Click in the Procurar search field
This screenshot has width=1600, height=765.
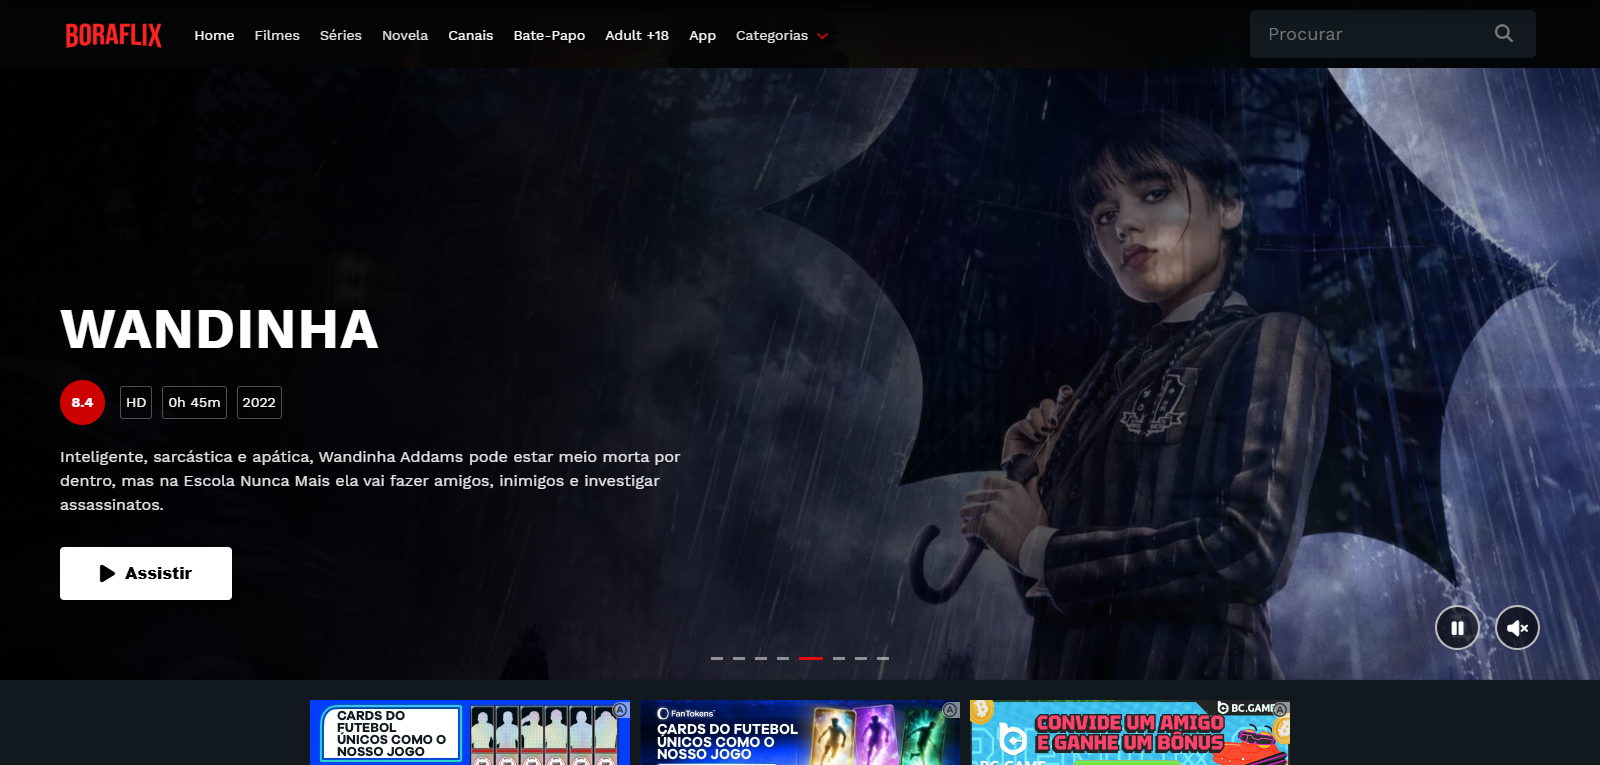pyautogui.click(x=1370, y=34)
